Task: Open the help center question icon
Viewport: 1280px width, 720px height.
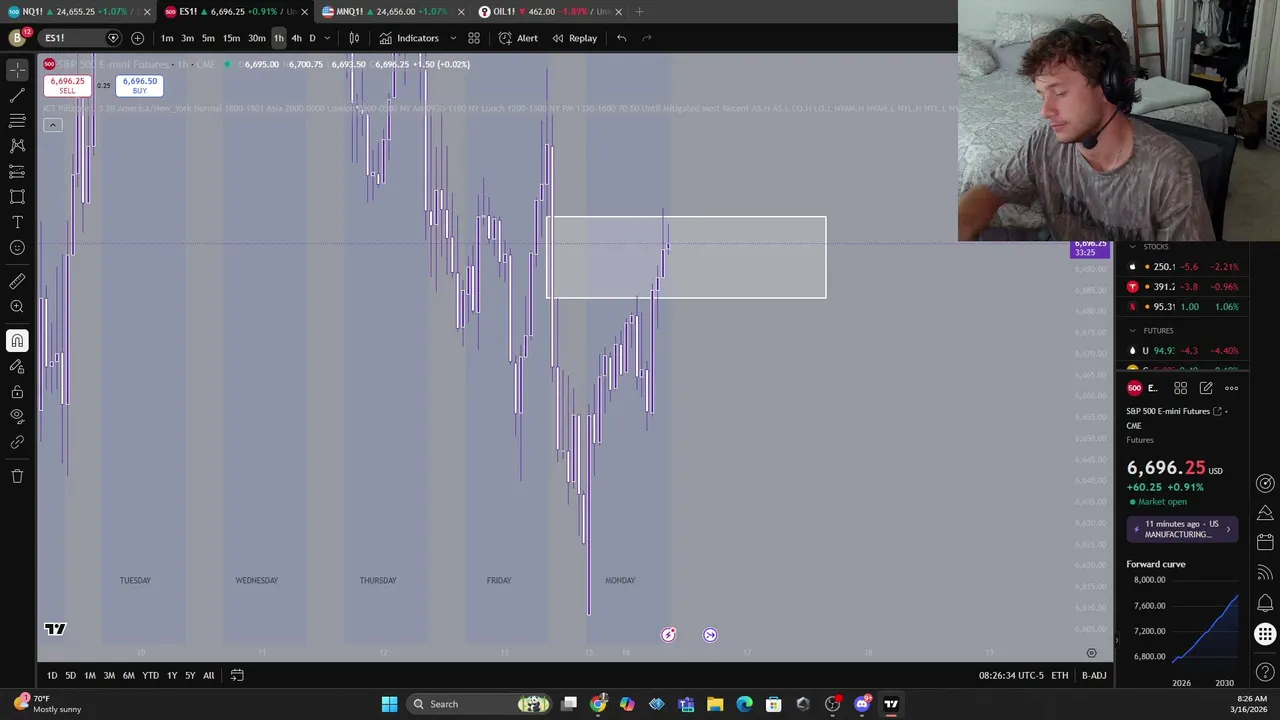Action: [1265, 672]
